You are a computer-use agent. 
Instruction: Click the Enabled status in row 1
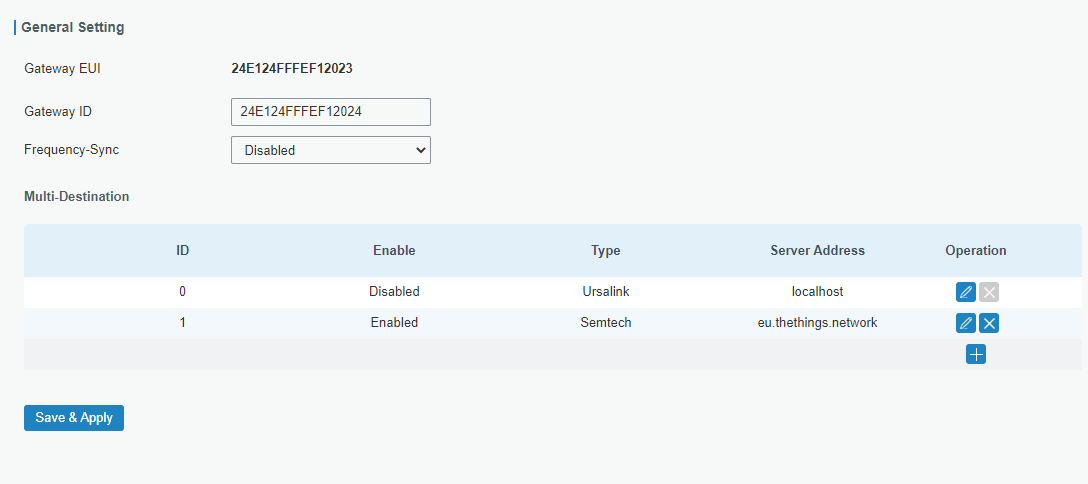394,323
